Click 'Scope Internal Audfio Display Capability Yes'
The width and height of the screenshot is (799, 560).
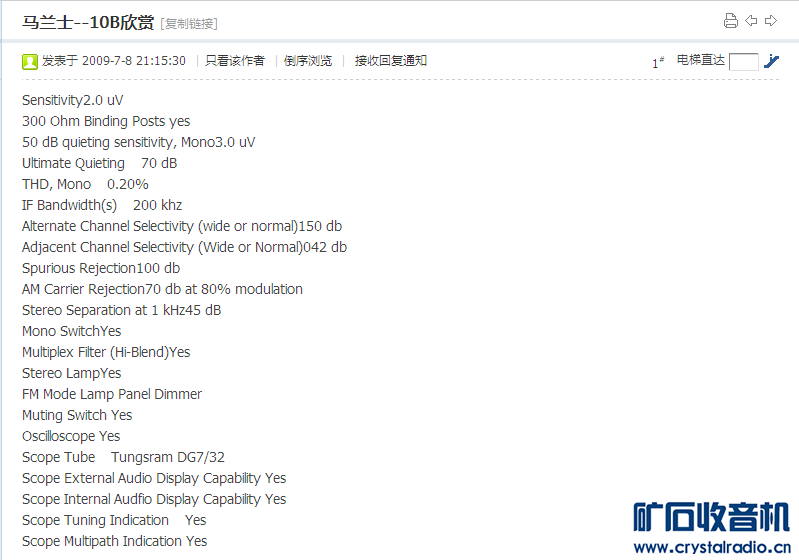[154, 499]
